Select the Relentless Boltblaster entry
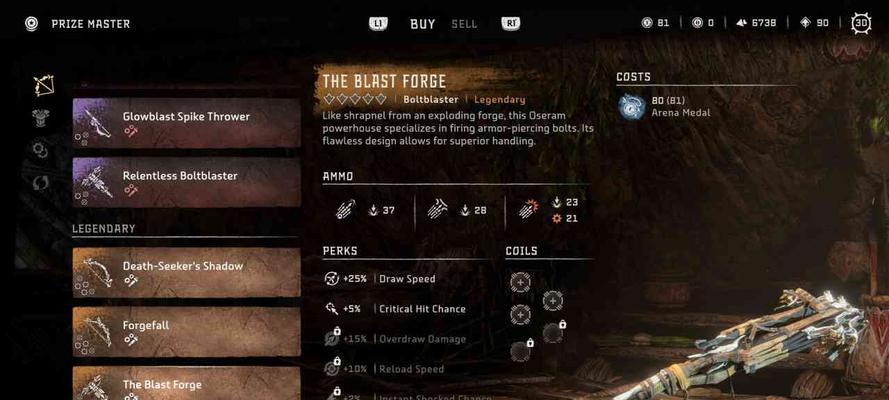 [187, 182]
